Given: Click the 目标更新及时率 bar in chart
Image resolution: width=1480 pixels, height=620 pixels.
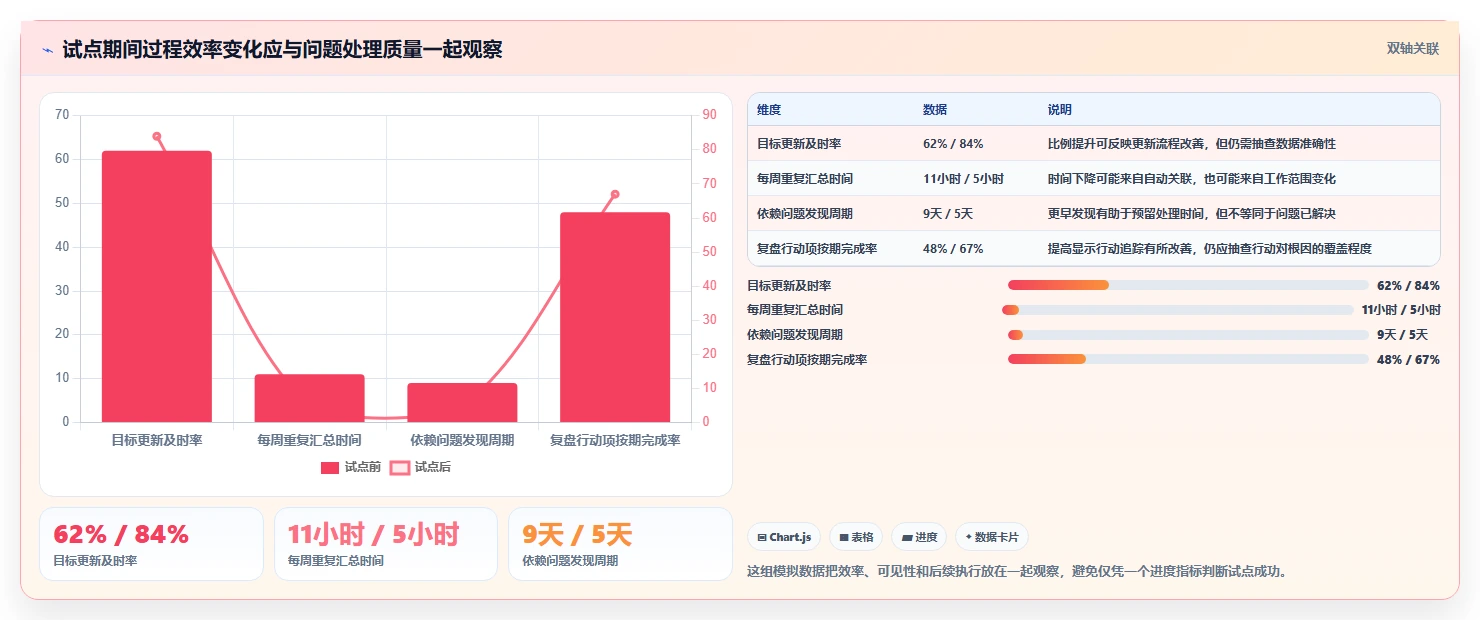Looking at the screenshot, I should (157, 286).
